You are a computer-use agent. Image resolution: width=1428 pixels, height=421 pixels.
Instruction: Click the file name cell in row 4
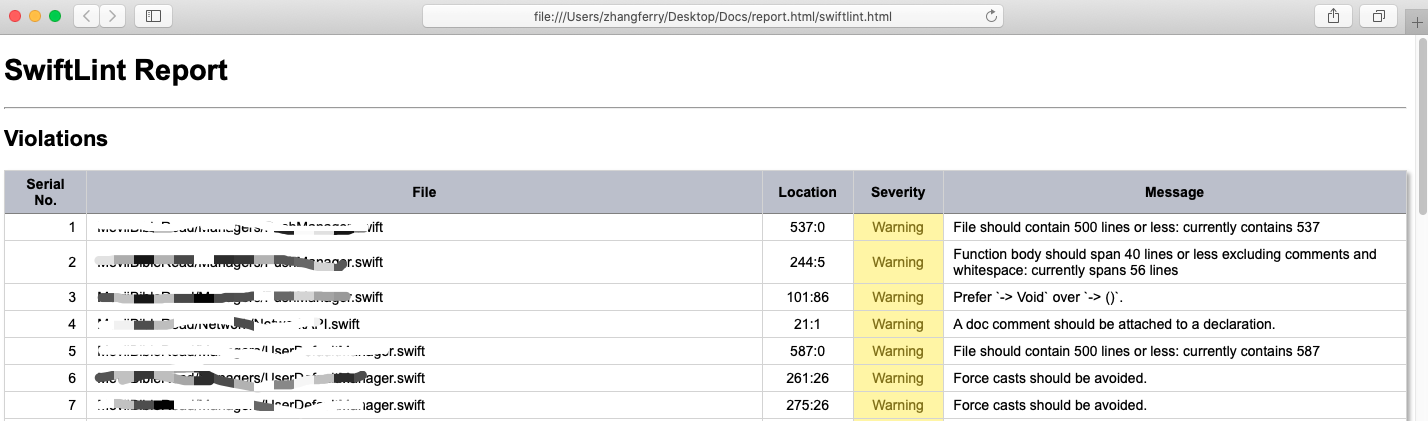(x=424, y=324)
